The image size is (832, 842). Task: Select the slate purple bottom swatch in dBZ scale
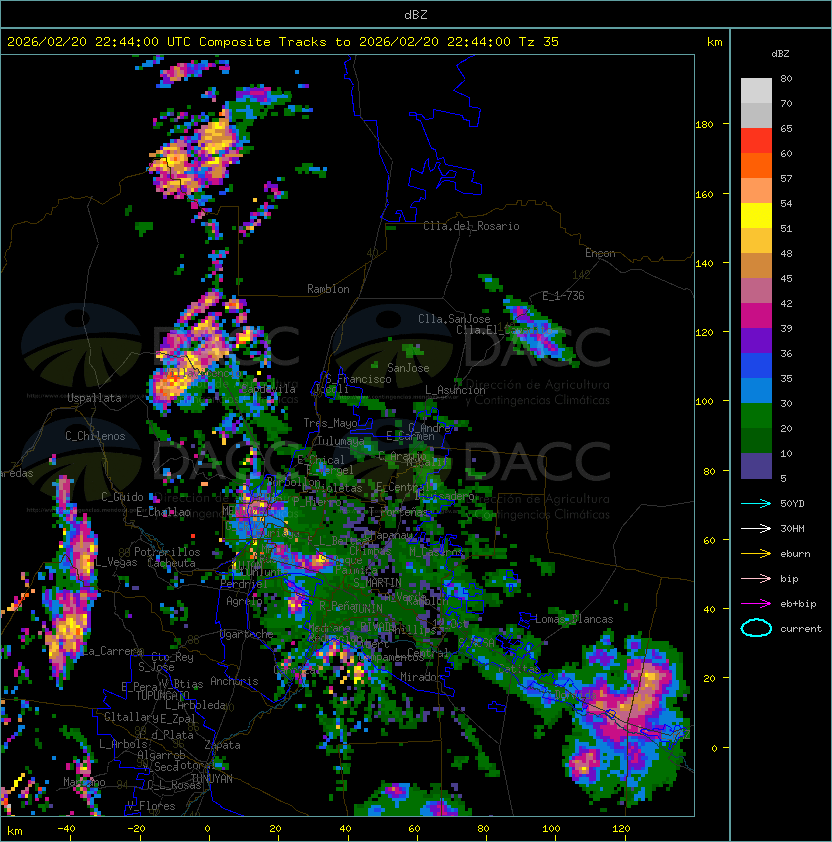coord(756,466)
